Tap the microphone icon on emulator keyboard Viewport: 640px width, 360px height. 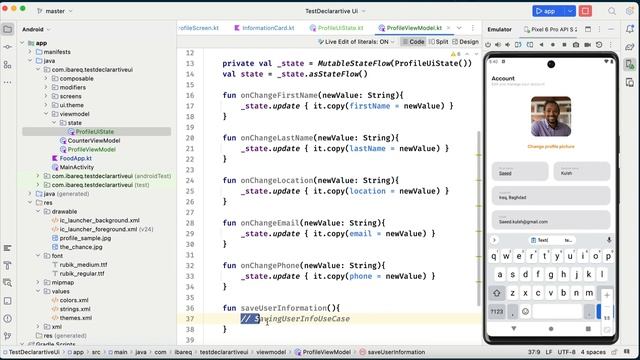click(609, 240)
